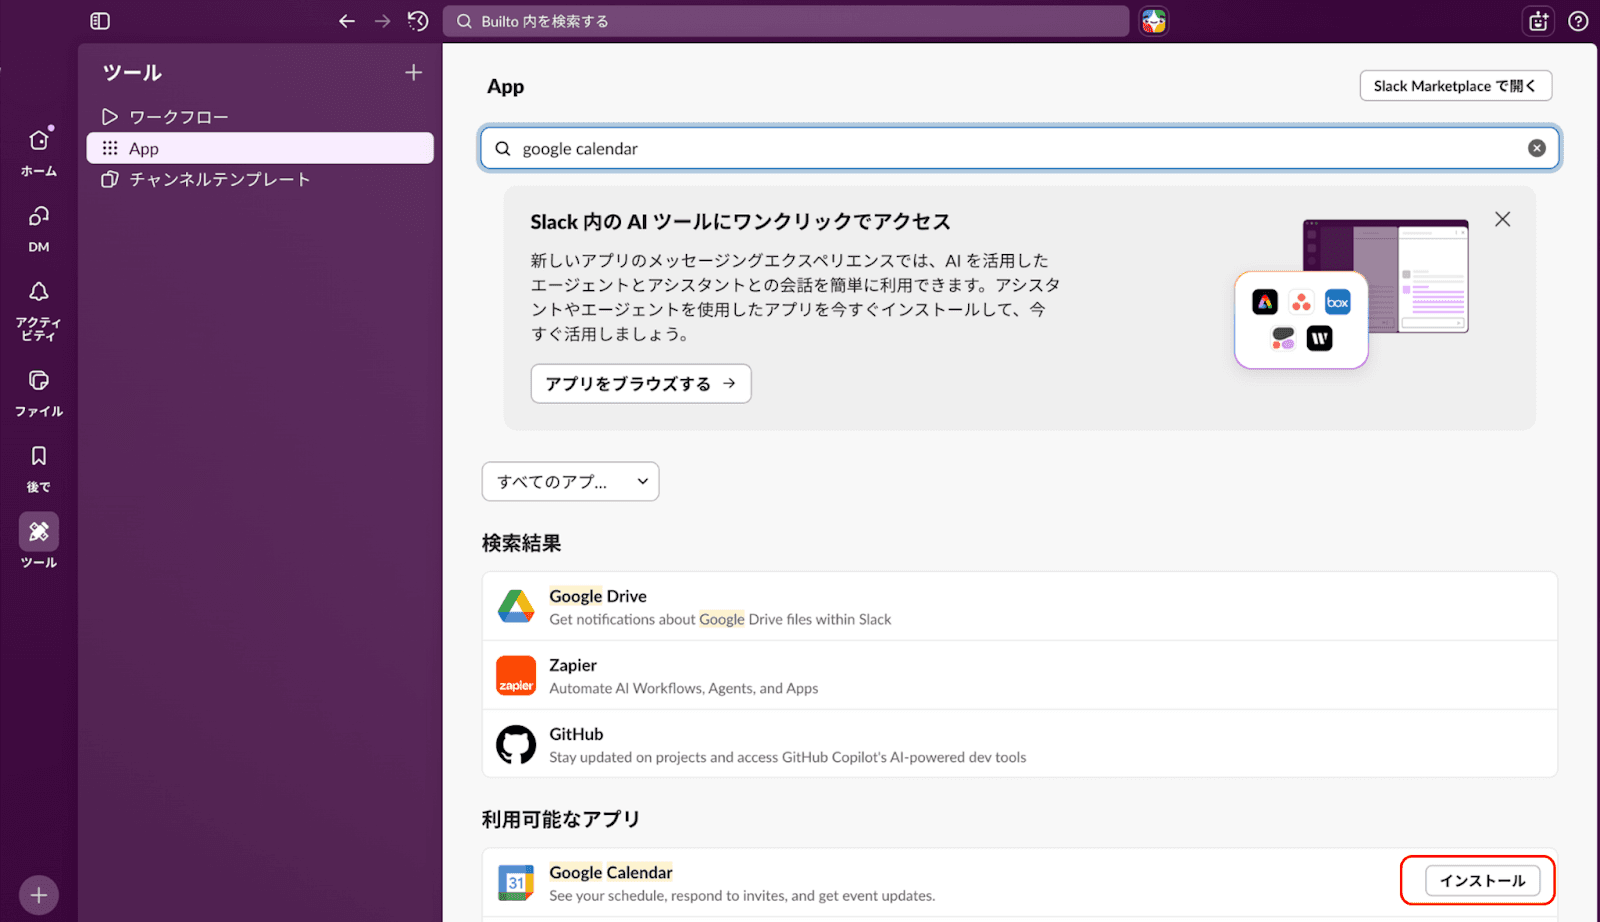Click アプリをブラウズする button

641,383
